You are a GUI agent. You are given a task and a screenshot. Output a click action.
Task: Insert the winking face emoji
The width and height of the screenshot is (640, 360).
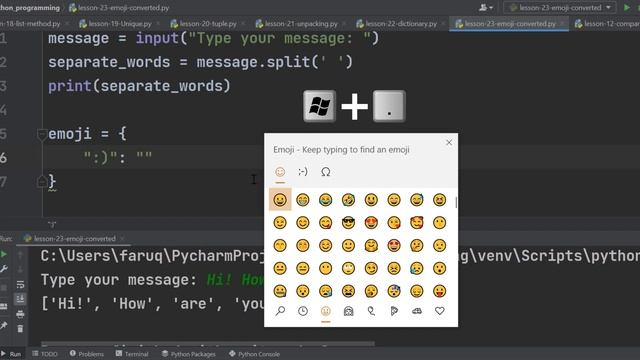[x=280, y=222]
